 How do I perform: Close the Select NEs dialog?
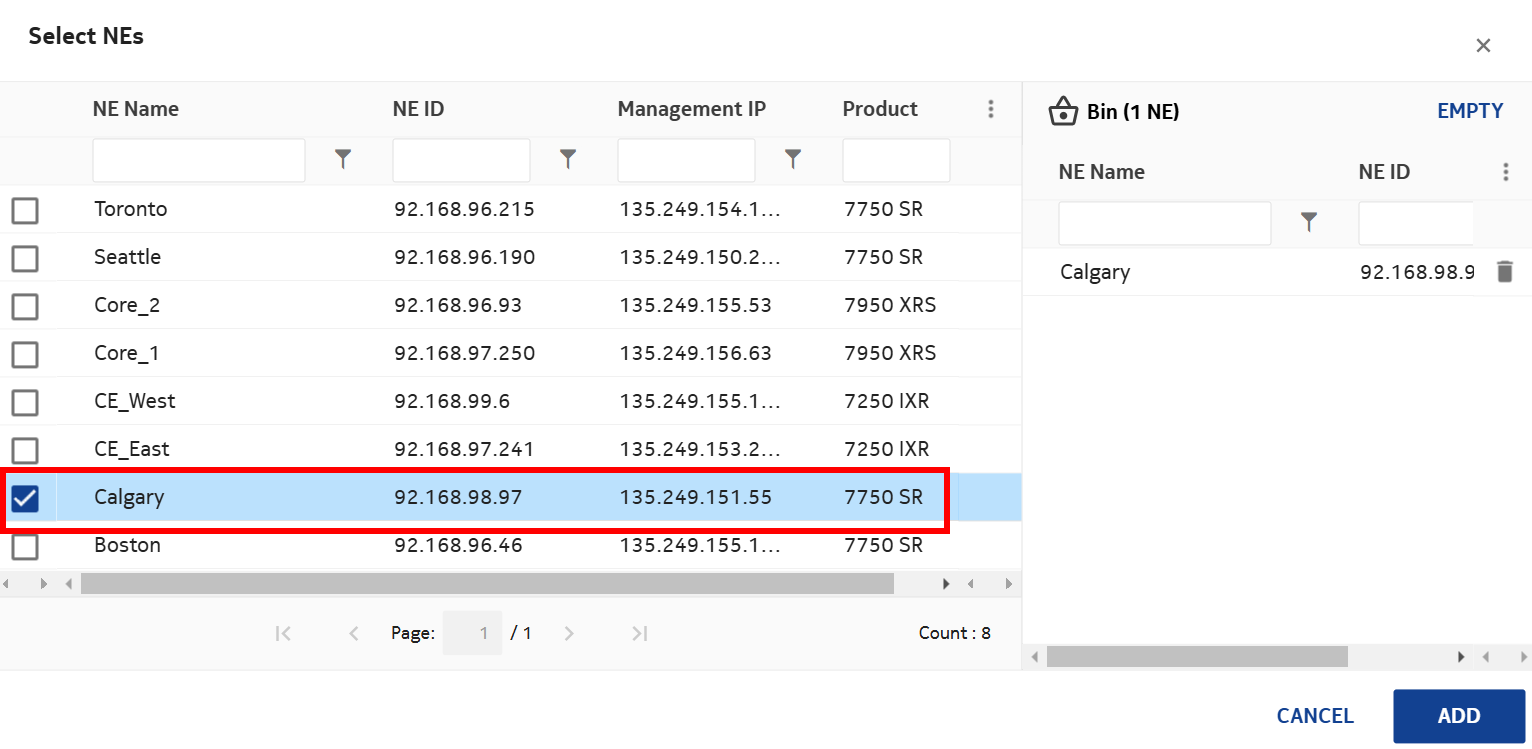[x=1483, y=45]
